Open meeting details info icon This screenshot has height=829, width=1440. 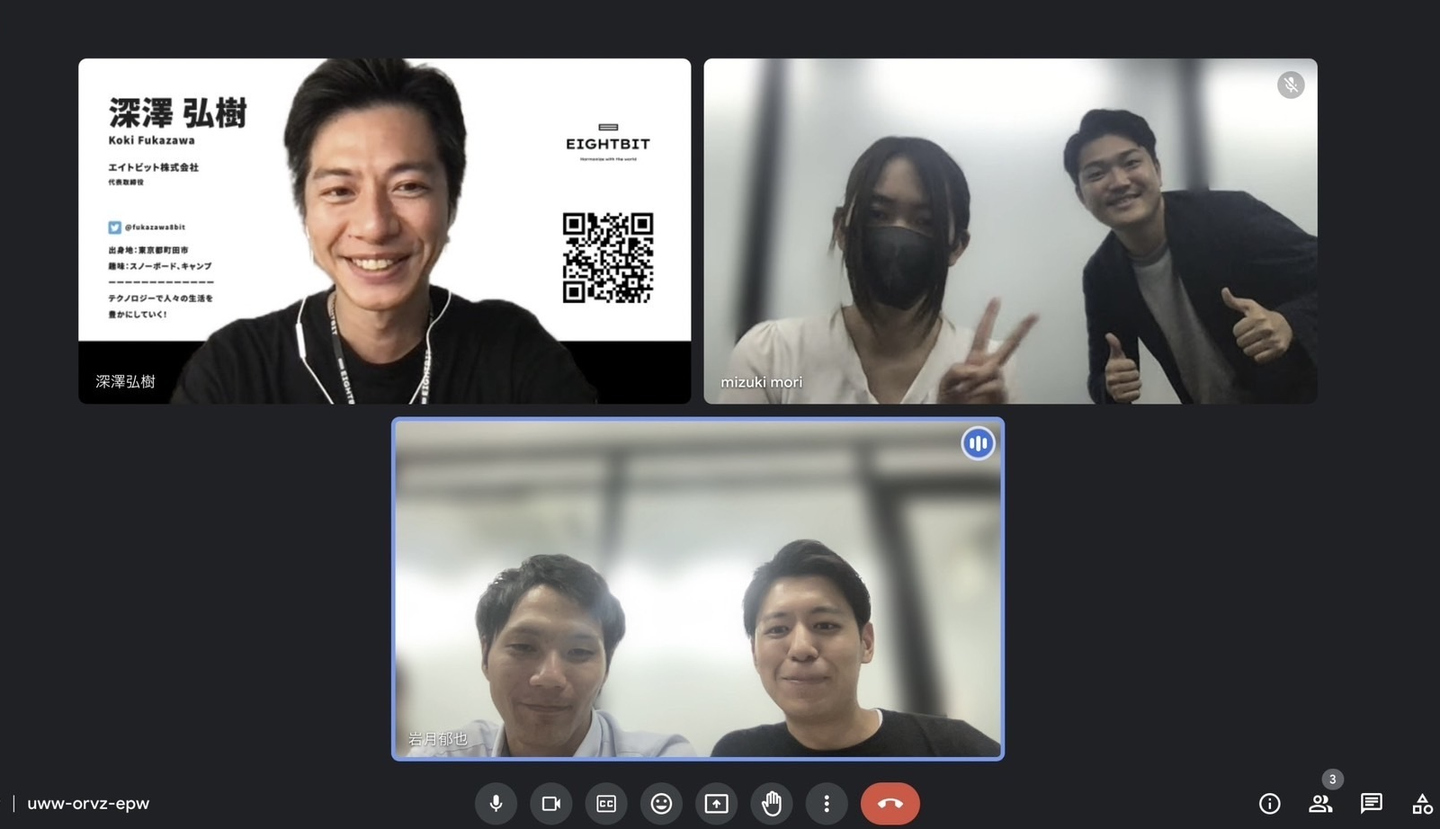1269,803
